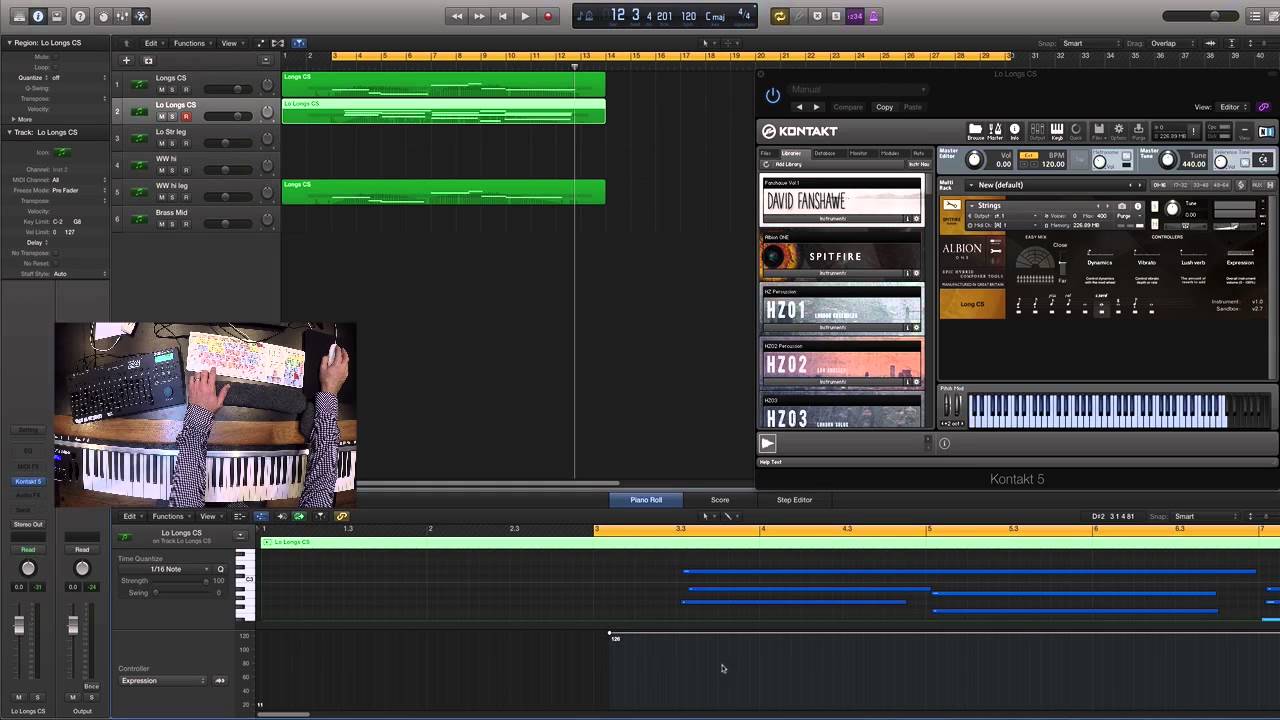
Task: Mute the Longs CS track
Action: (x=161, y=89)
